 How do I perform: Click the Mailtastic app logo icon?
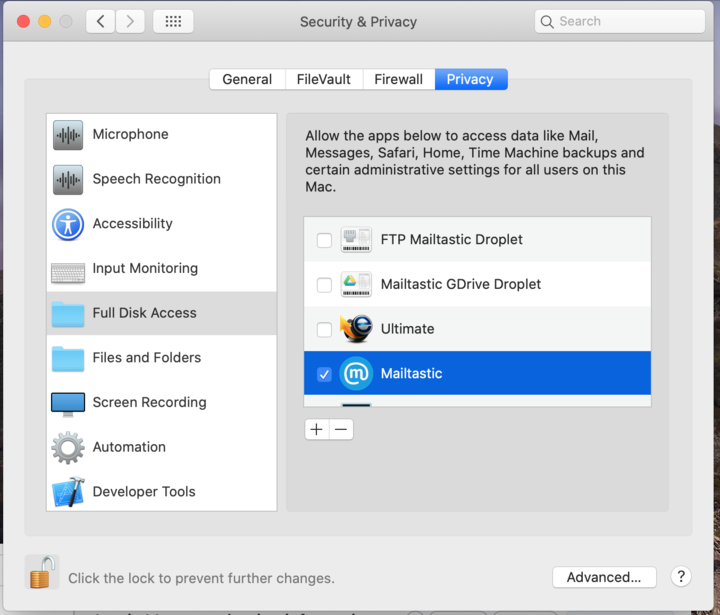[356, 373]
